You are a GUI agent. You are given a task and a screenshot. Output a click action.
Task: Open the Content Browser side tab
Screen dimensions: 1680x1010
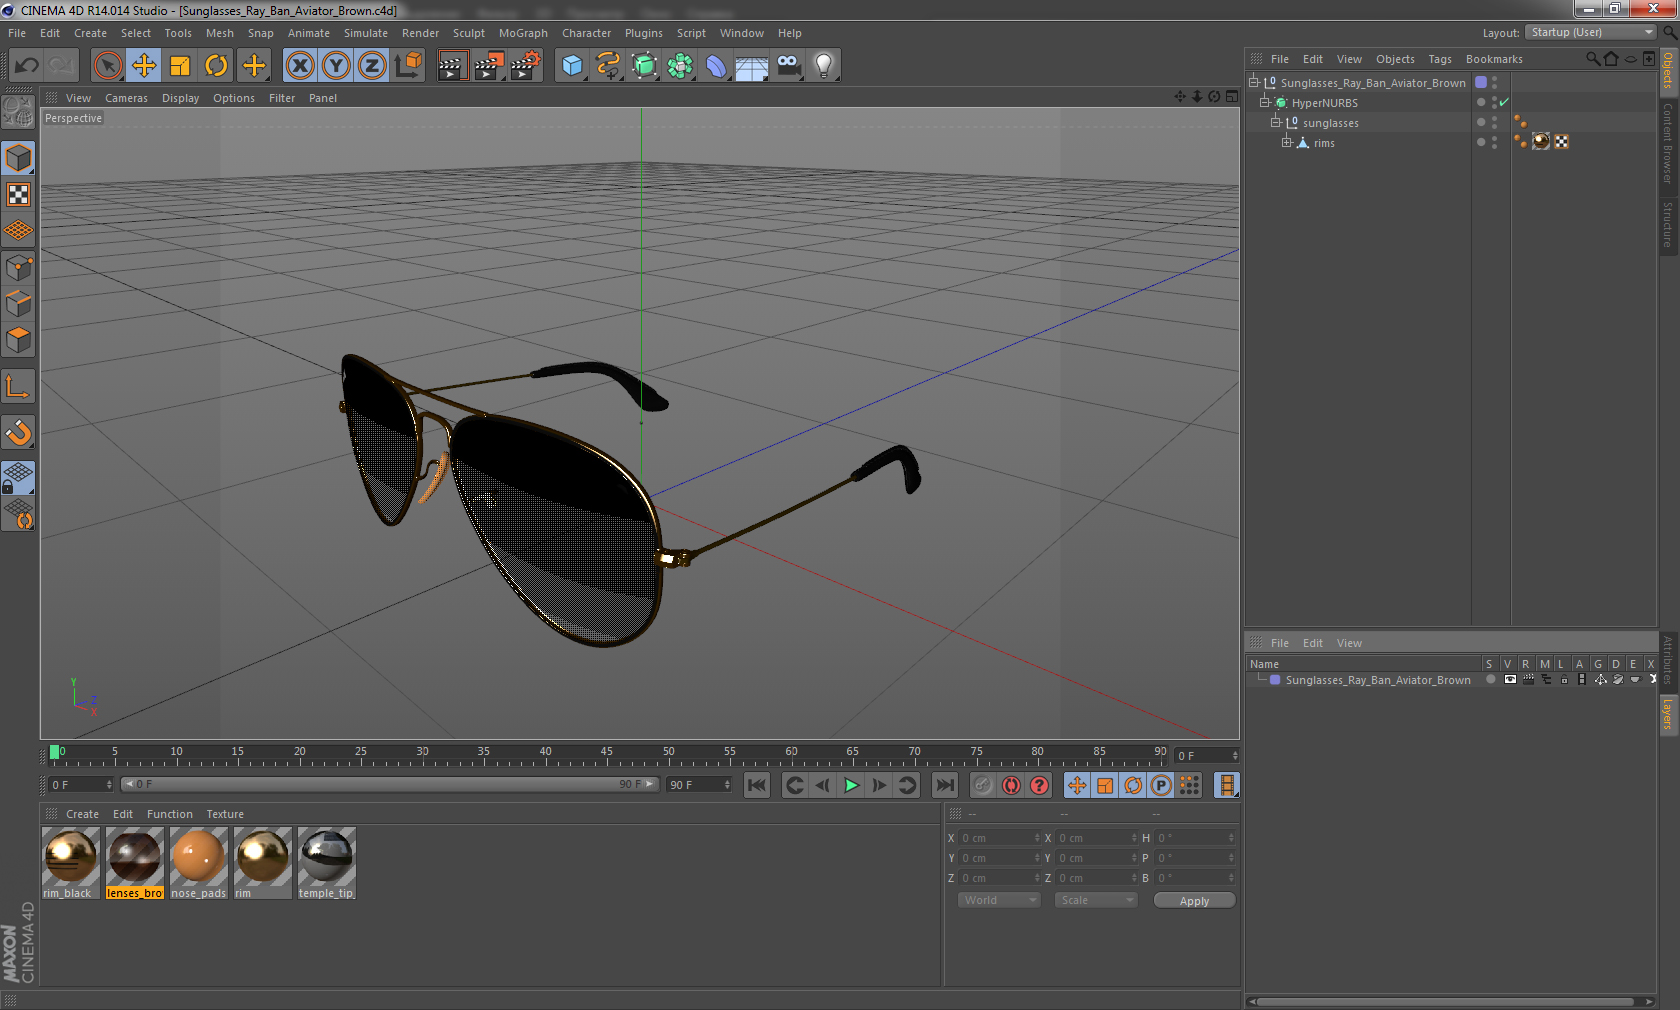(1668, 143)
